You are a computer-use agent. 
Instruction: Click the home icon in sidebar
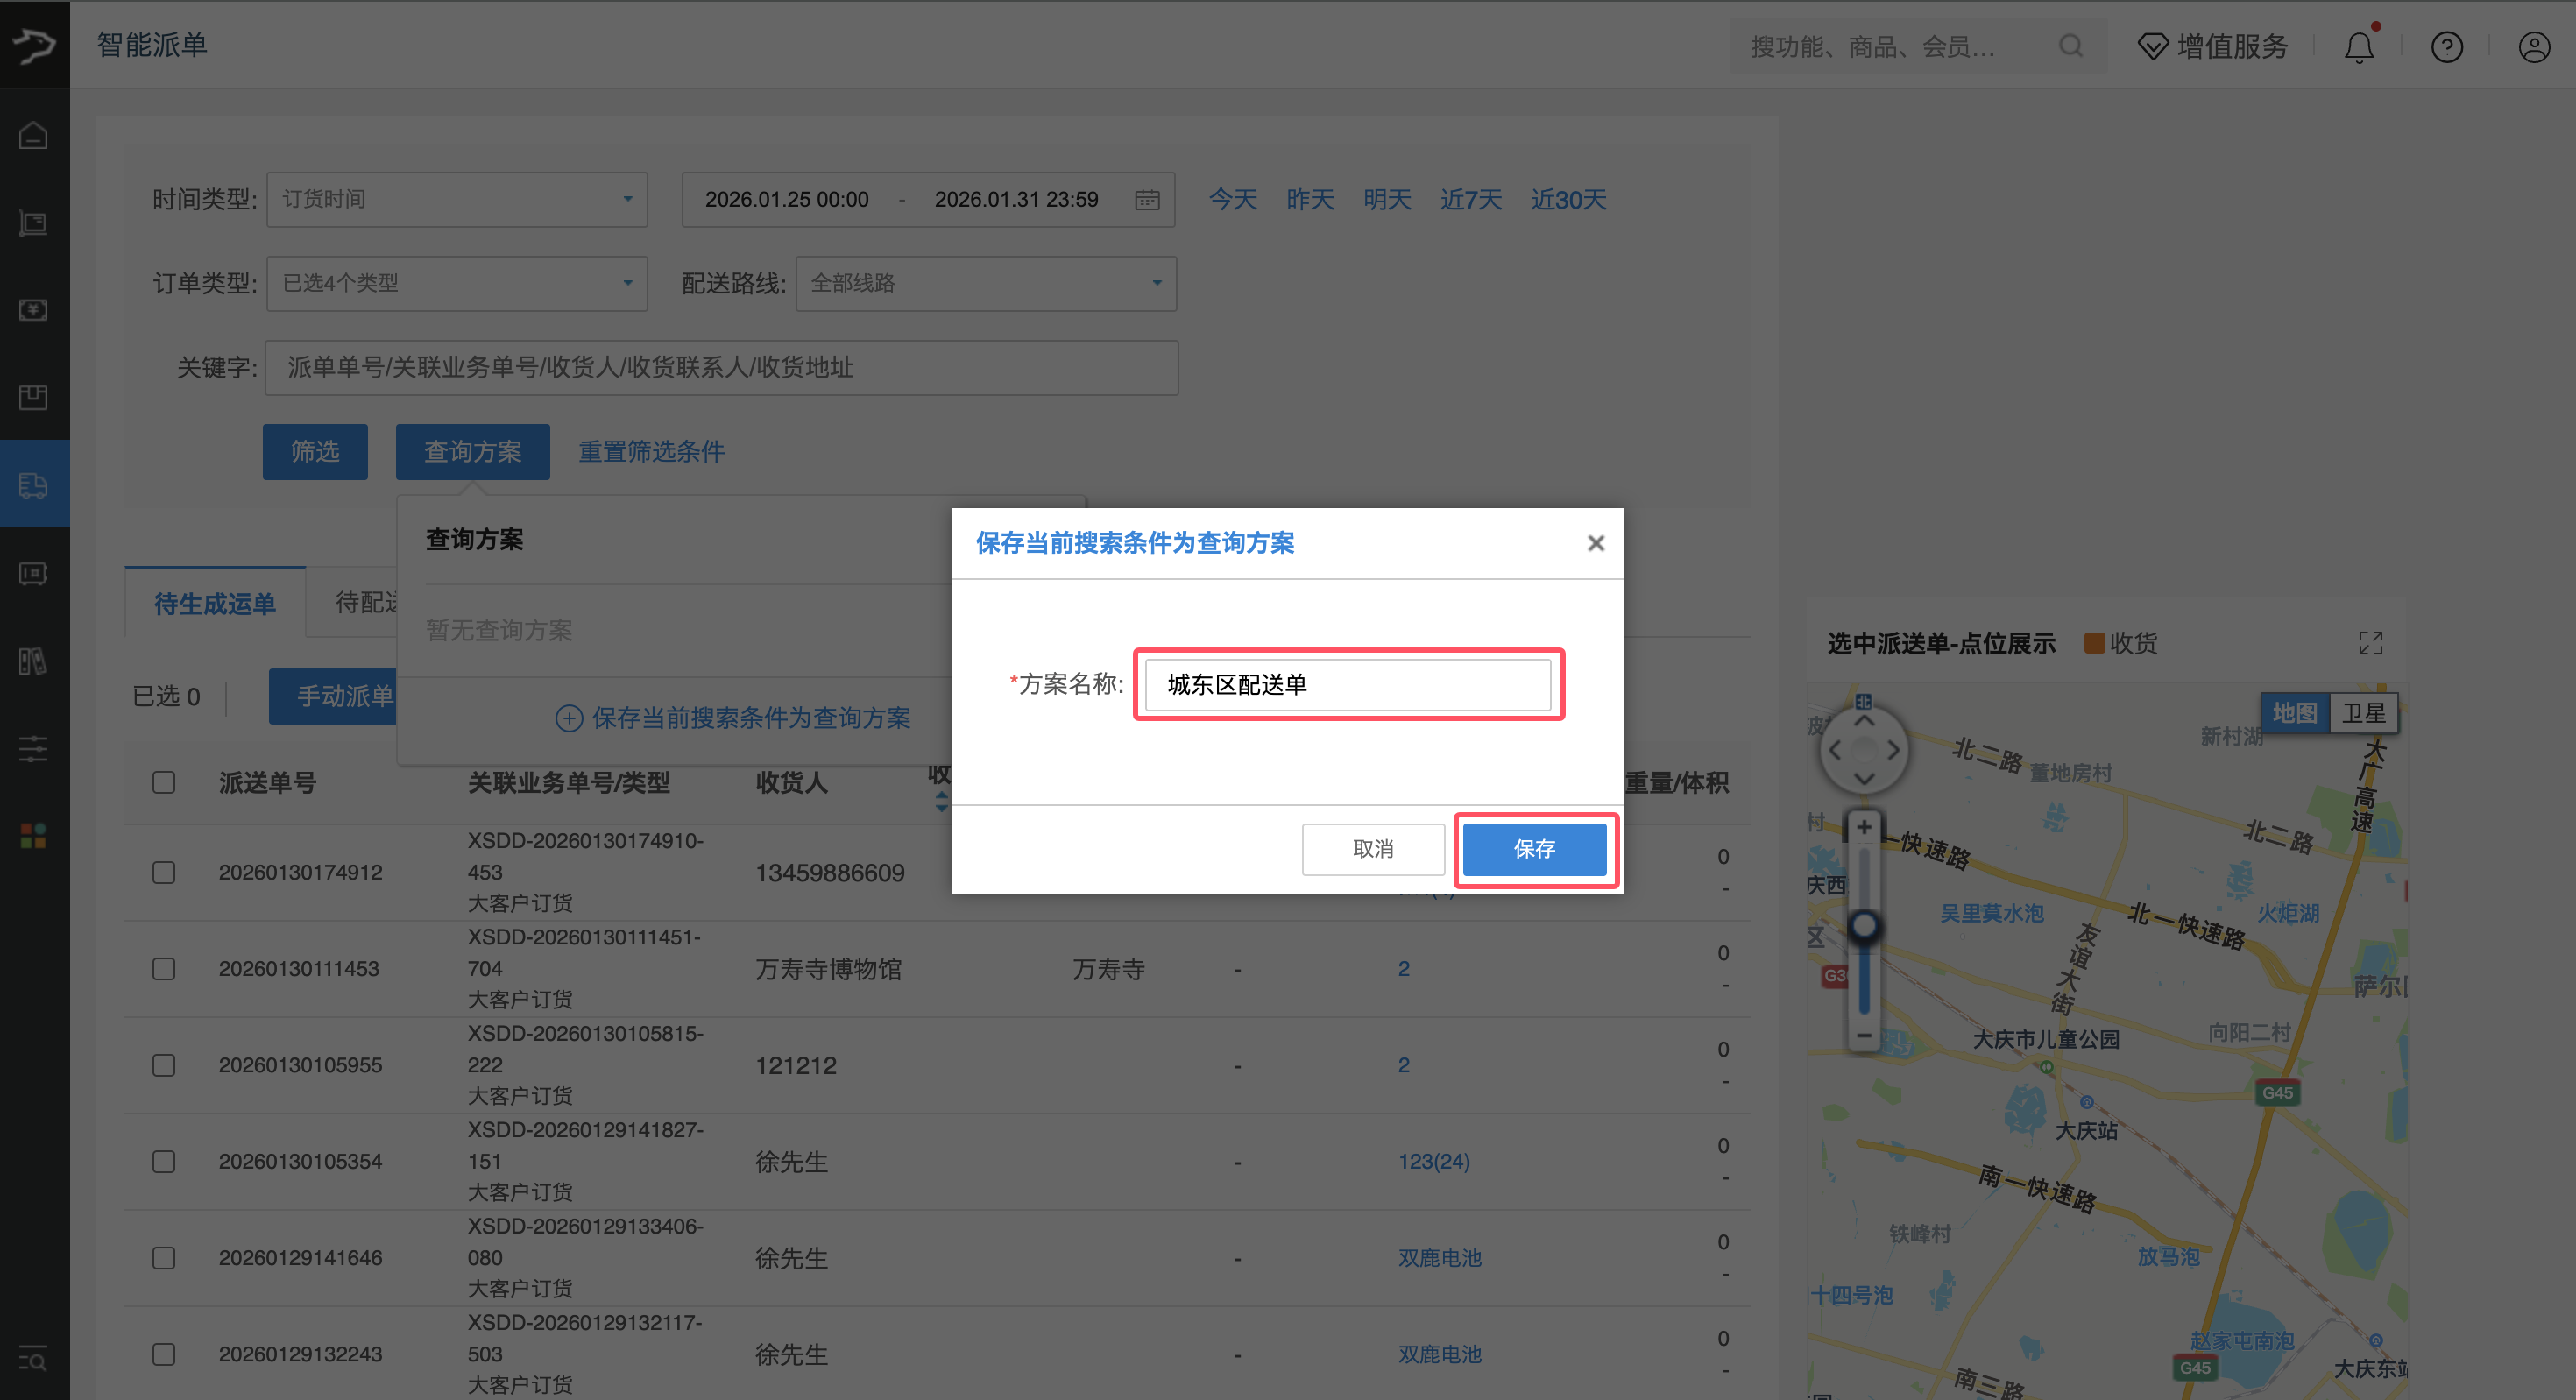(34, 135)
